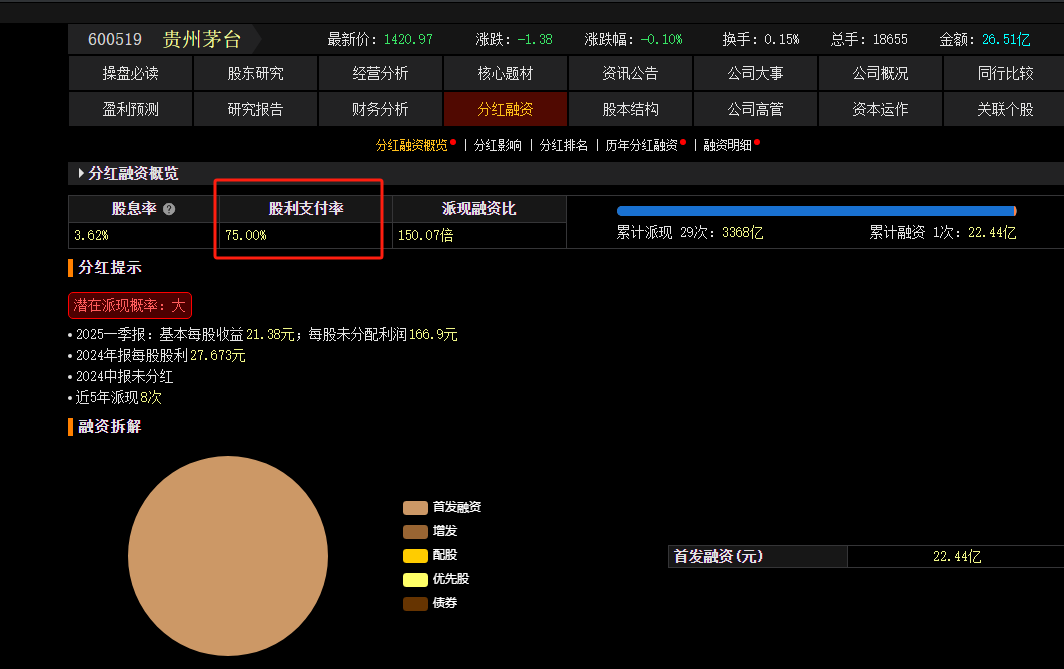Open the 关联个股 tab
Screen dimensions: 1064x669
(x=1005, y=109)
